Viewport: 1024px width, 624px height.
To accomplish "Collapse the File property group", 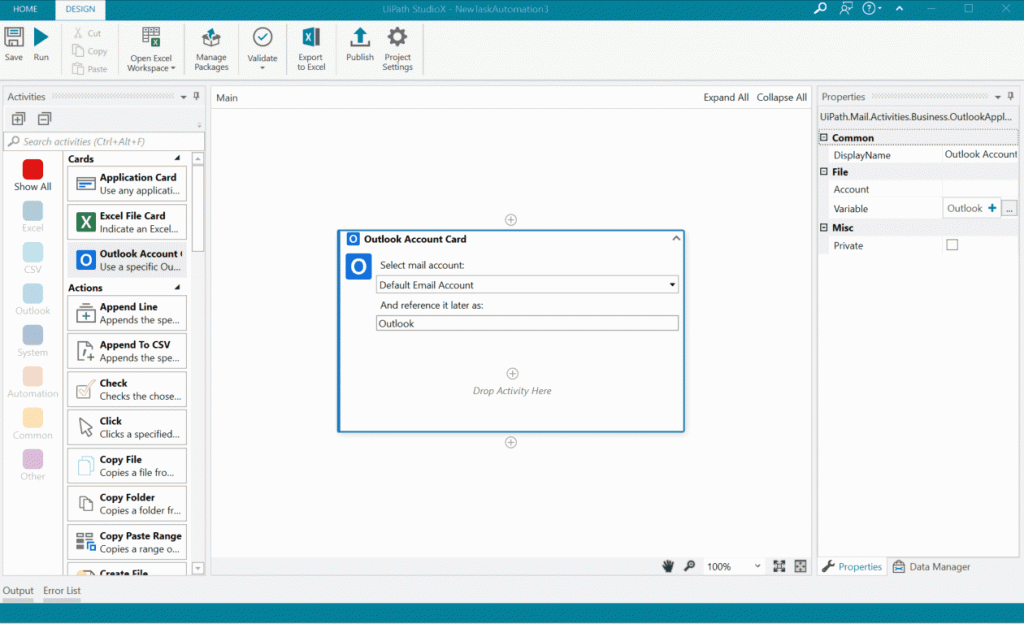I will coord(824,172).
